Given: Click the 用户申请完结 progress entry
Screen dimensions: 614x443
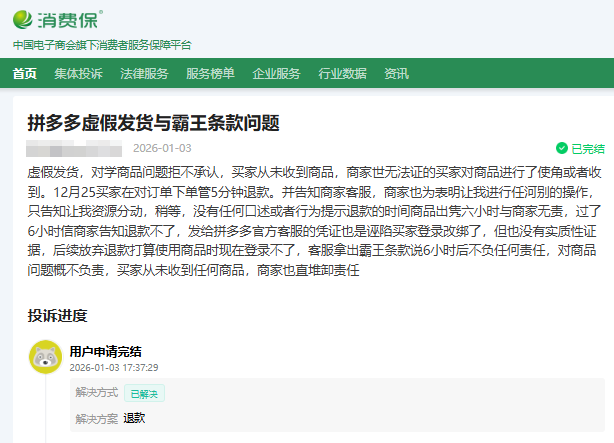Looking at the screenshot, I should click(105, 351).
